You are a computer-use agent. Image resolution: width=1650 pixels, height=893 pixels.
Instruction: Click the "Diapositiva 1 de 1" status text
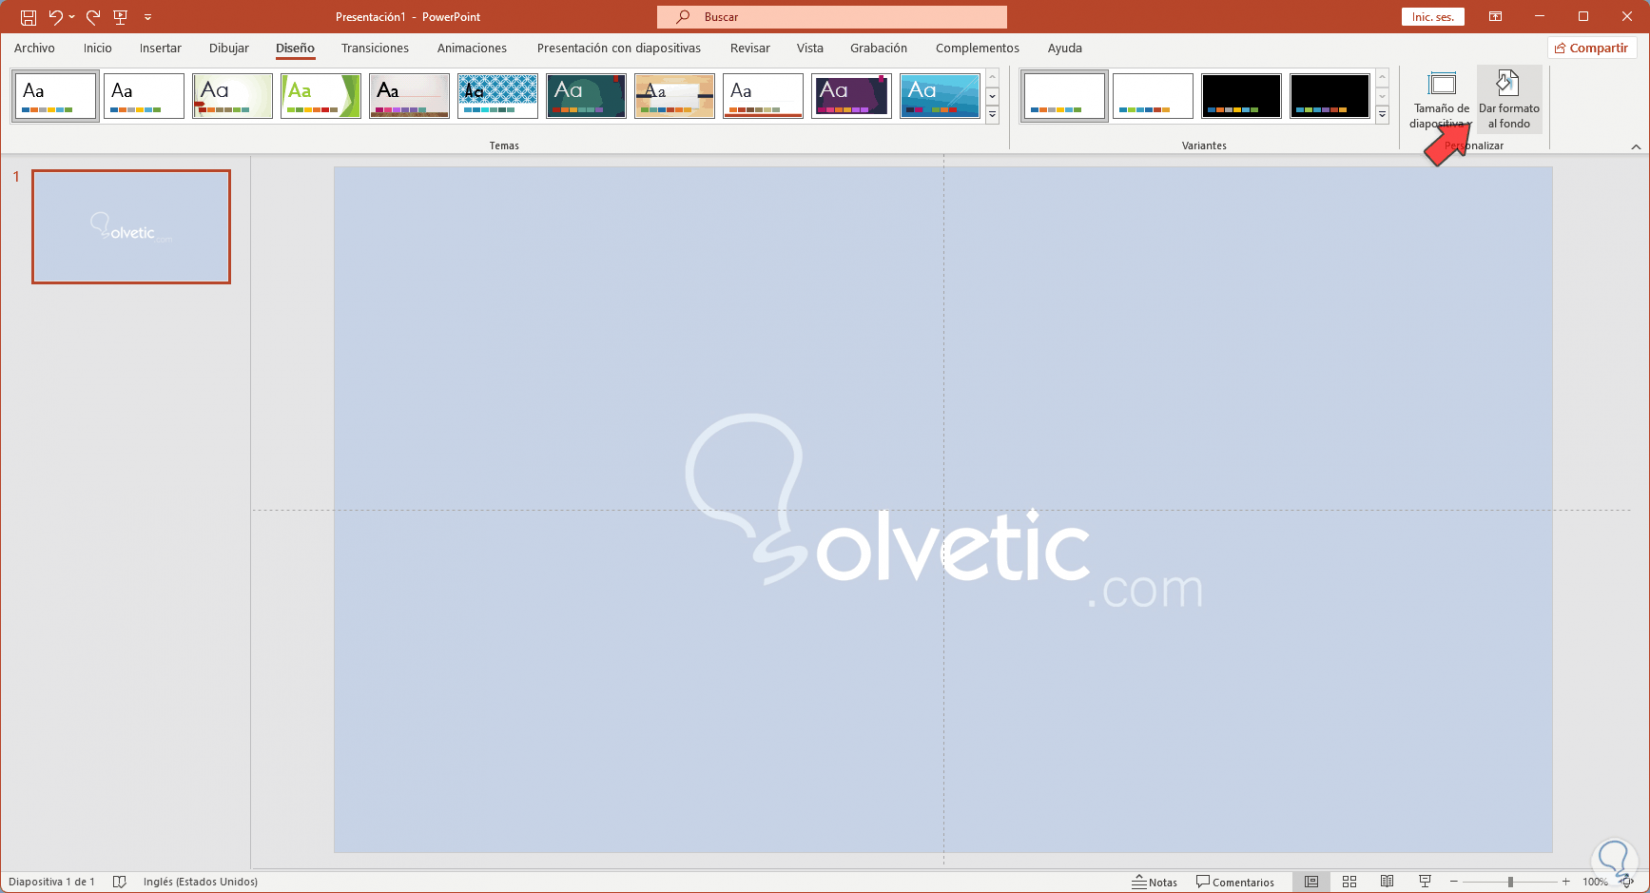pos(52,882)
